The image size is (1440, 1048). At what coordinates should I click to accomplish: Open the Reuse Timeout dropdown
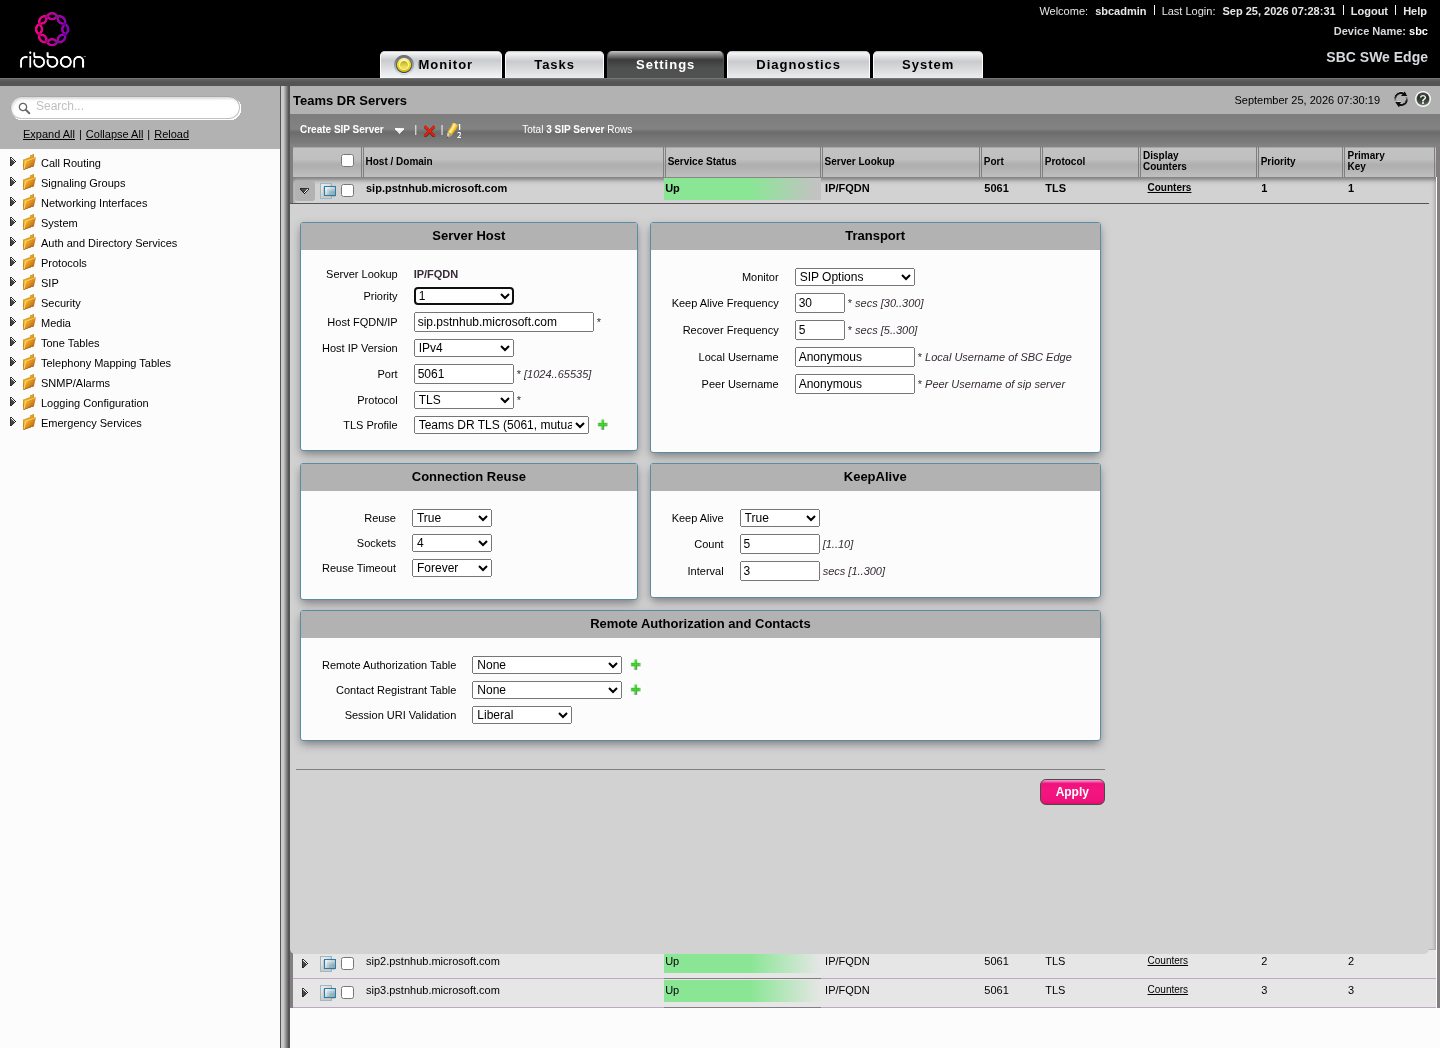coord(452,568)
